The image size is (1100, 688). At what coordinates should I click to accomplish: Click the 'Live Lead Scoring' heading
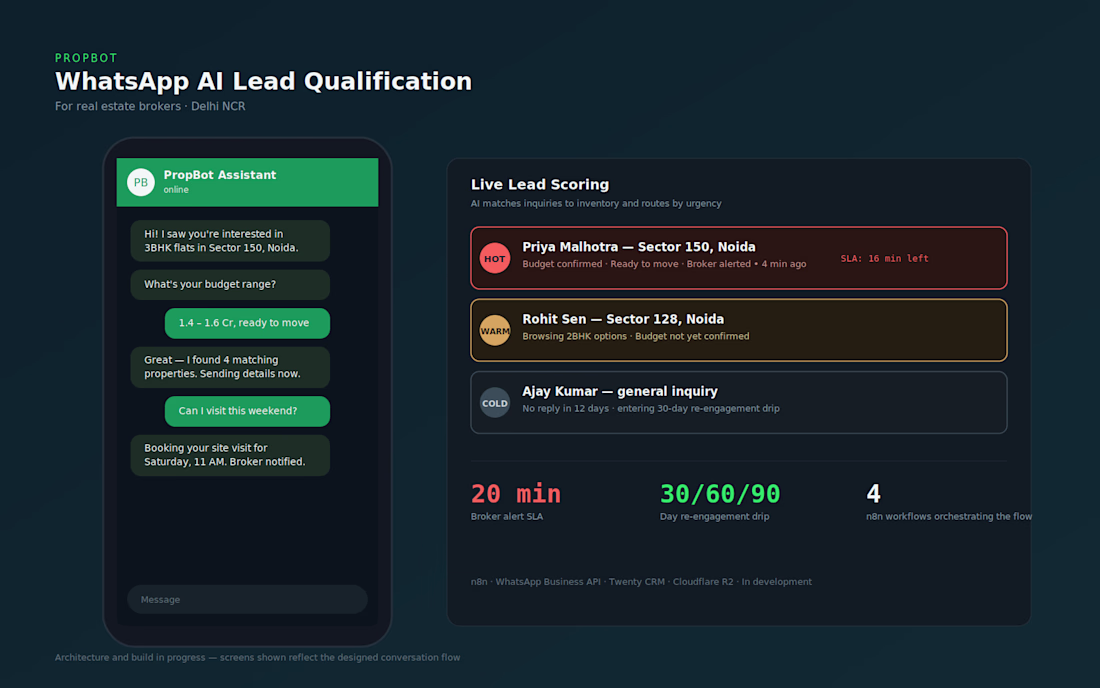coord(539,184)
